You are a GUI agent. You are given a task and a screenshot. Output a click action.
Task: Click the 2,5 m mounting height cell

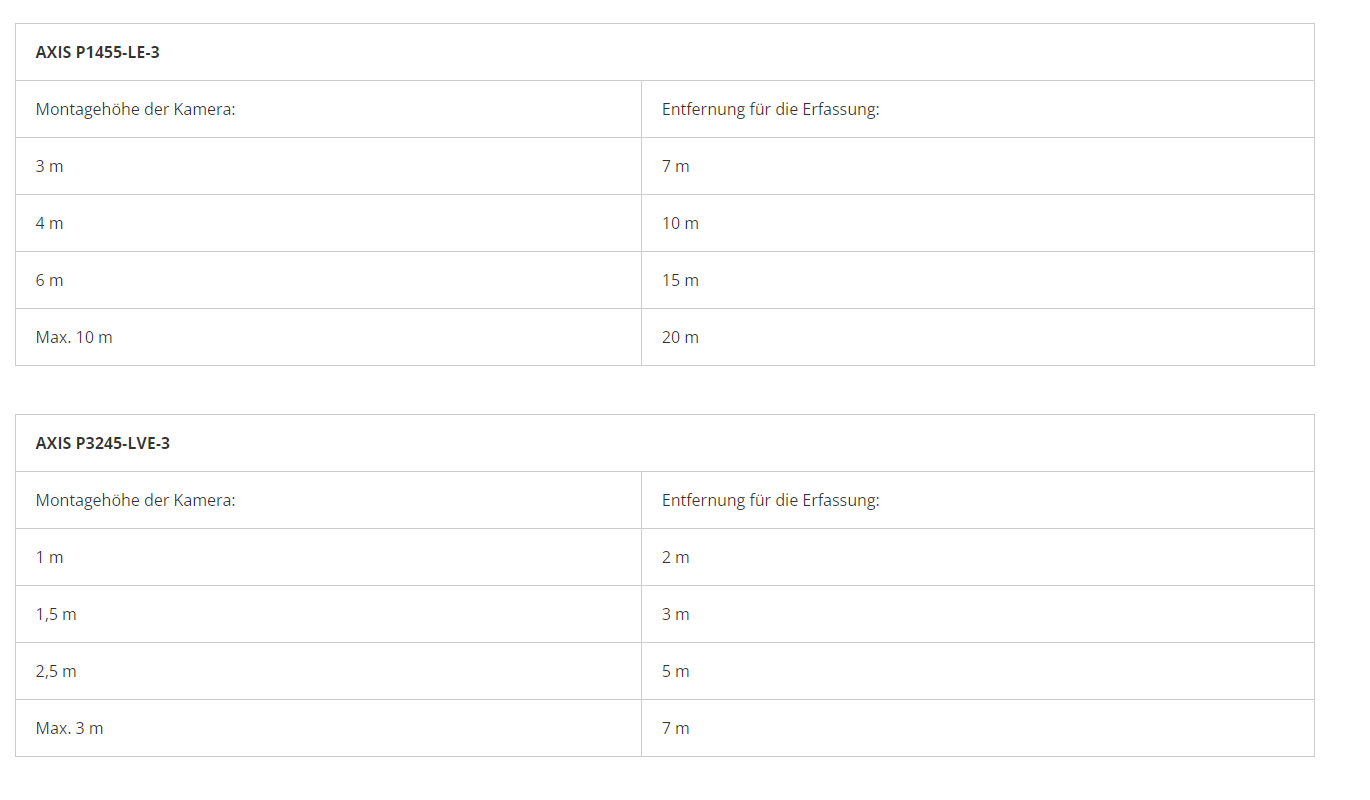56,671
